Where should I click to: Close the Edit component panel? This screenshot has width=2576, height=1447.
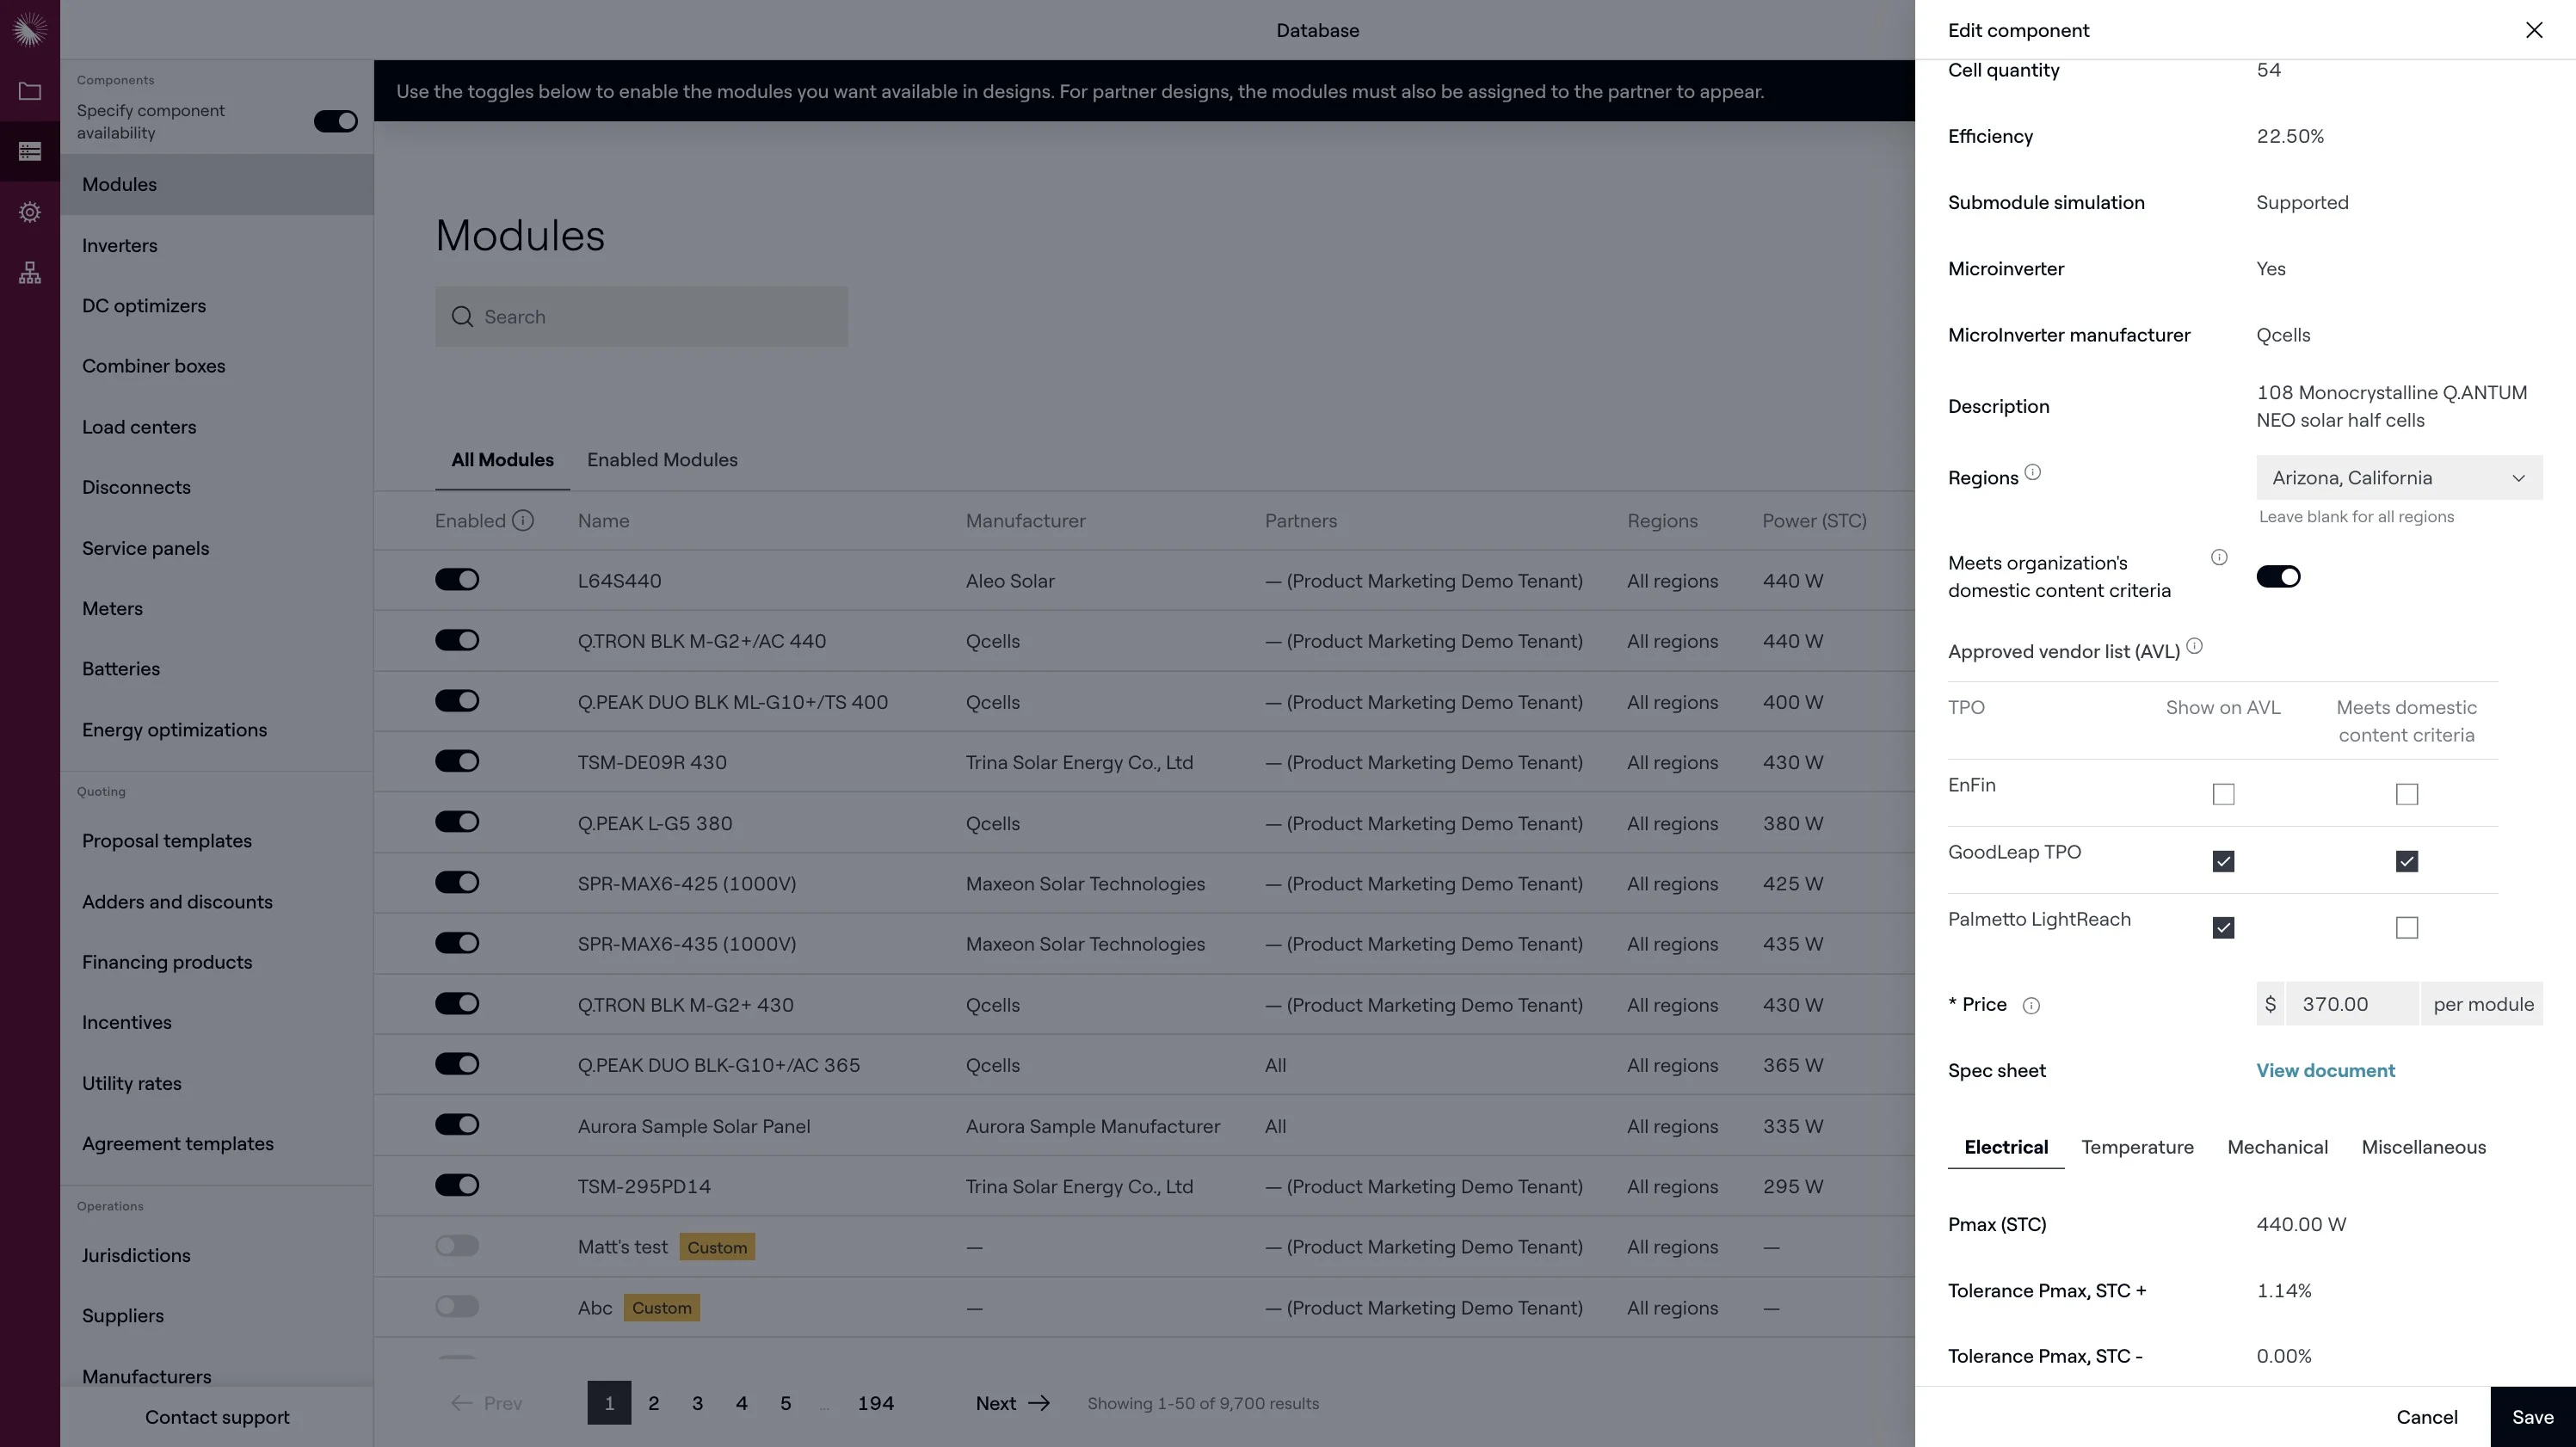2533,30
